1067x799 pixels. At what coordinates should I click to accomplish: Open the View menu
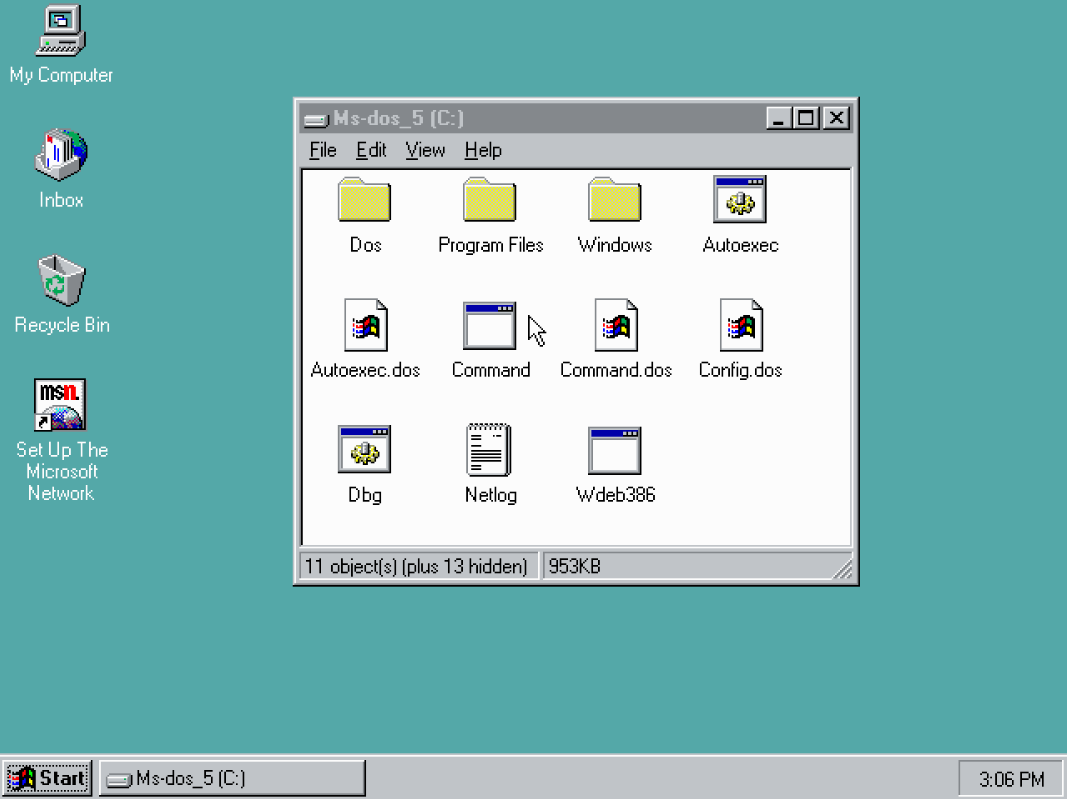point(425,150)
